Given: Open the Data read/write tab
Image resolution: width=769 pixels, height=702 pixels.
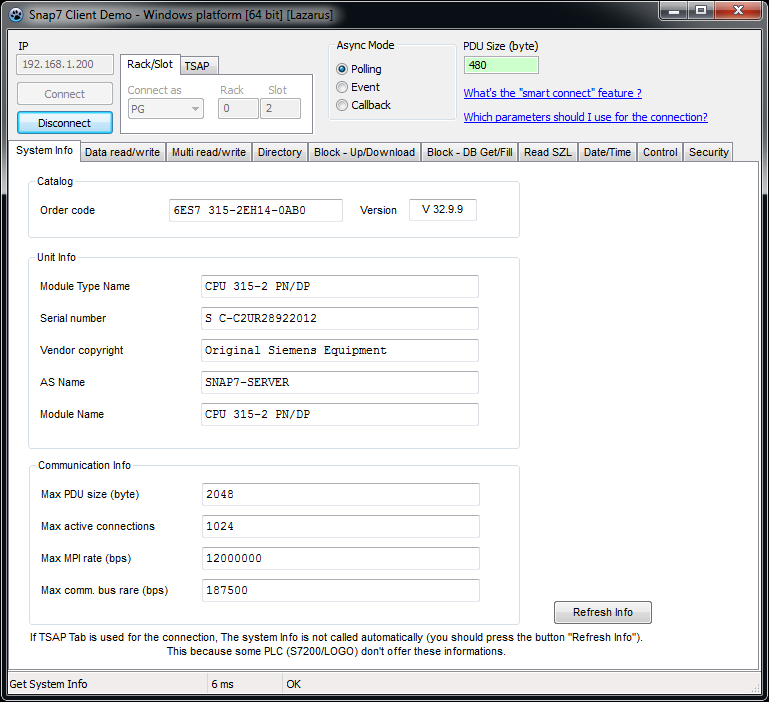Looking at the screenshot, I should tap(122, 152).
